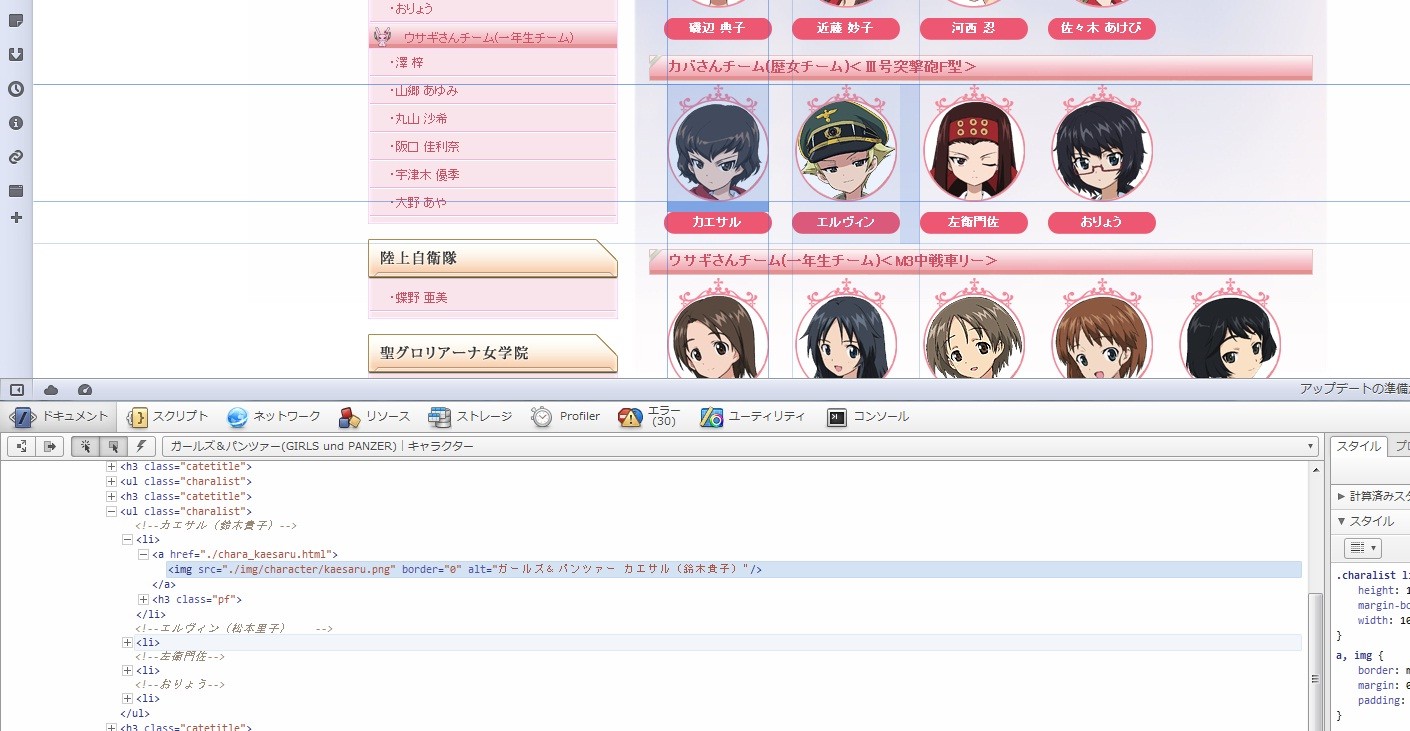1410x731 pixels.
Task: Switch to the ドキュメント tab
Action: pos(60,417)
